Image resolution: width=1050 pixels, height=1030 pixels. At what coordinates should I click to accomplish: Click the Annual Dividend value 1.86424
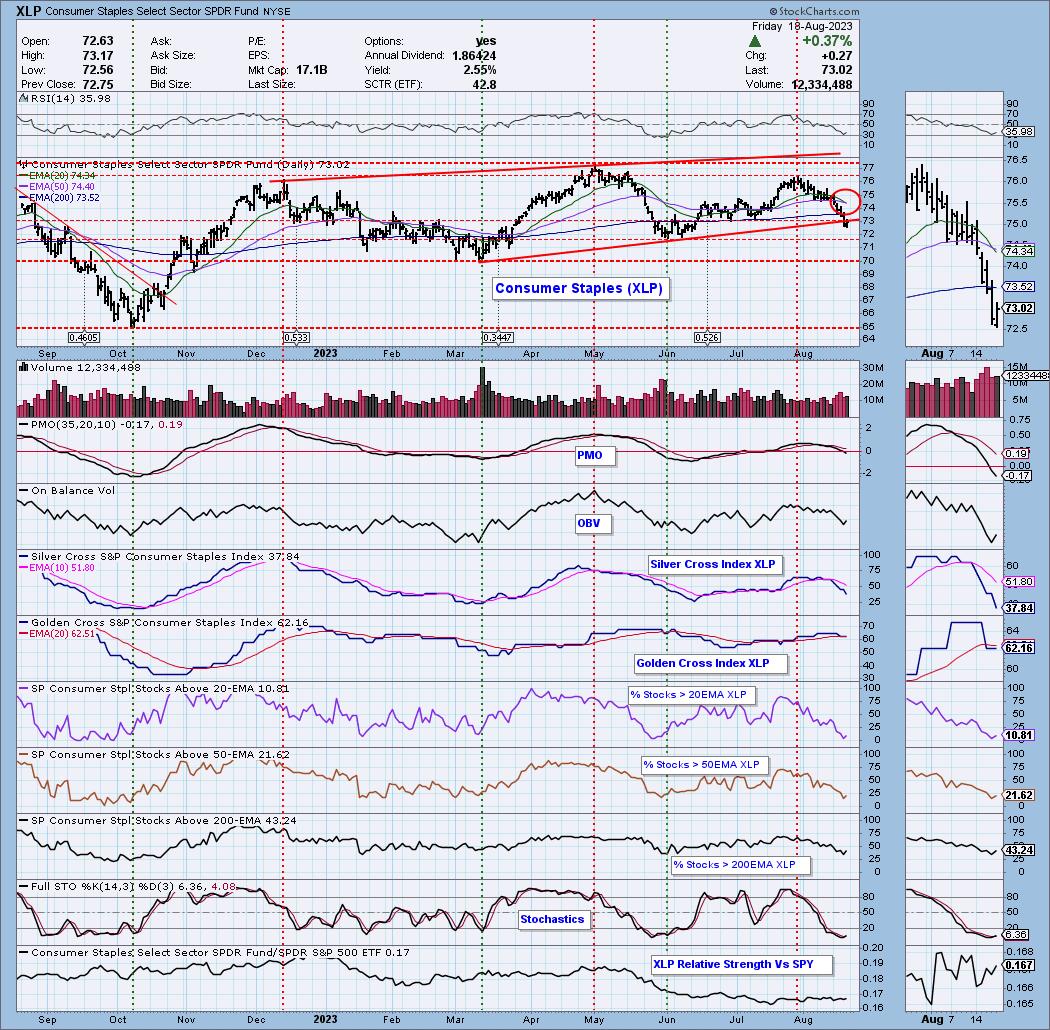point(474,56)
